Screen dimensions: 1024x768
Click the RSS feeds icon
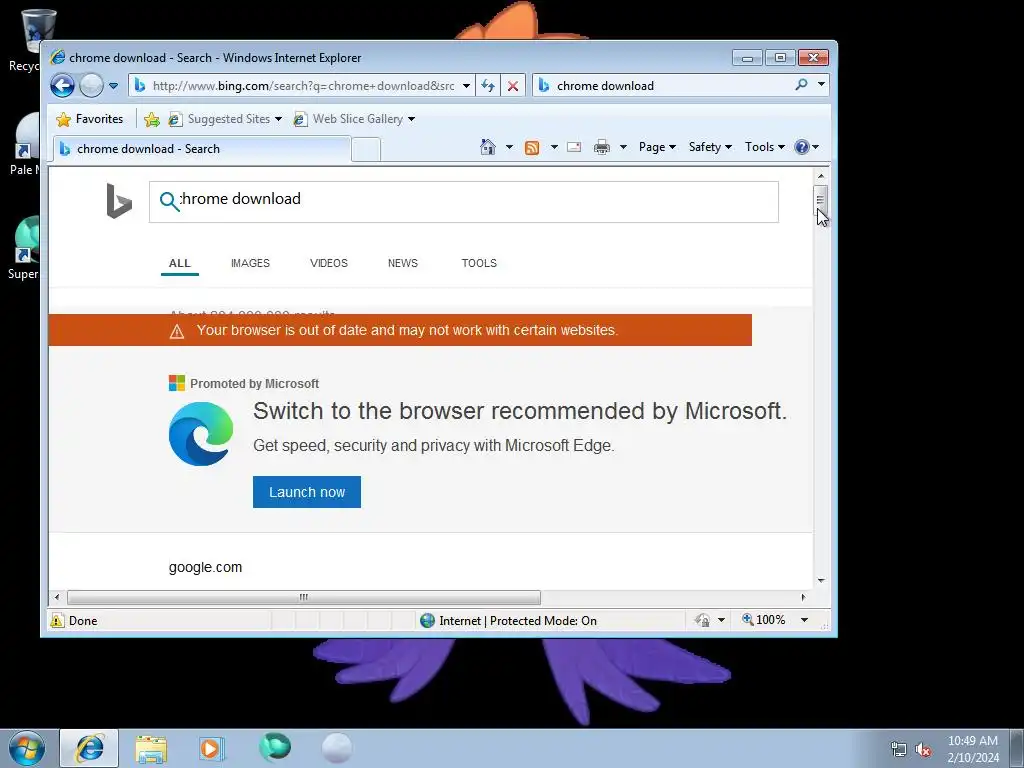(532, 148)
